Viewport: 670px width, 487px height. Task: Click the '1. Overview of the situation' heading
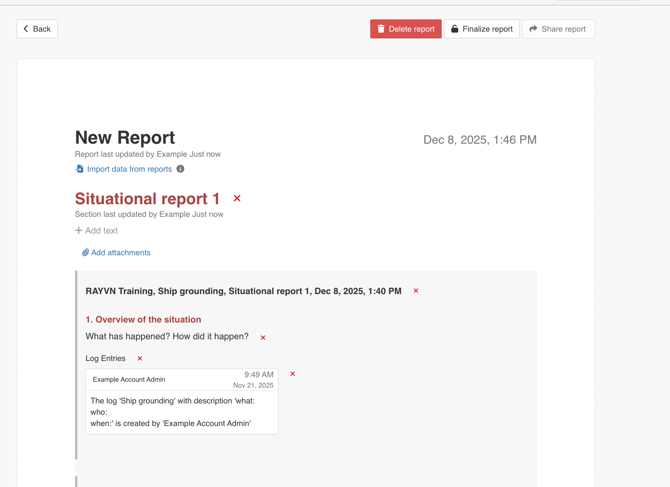tap(143, 320)
